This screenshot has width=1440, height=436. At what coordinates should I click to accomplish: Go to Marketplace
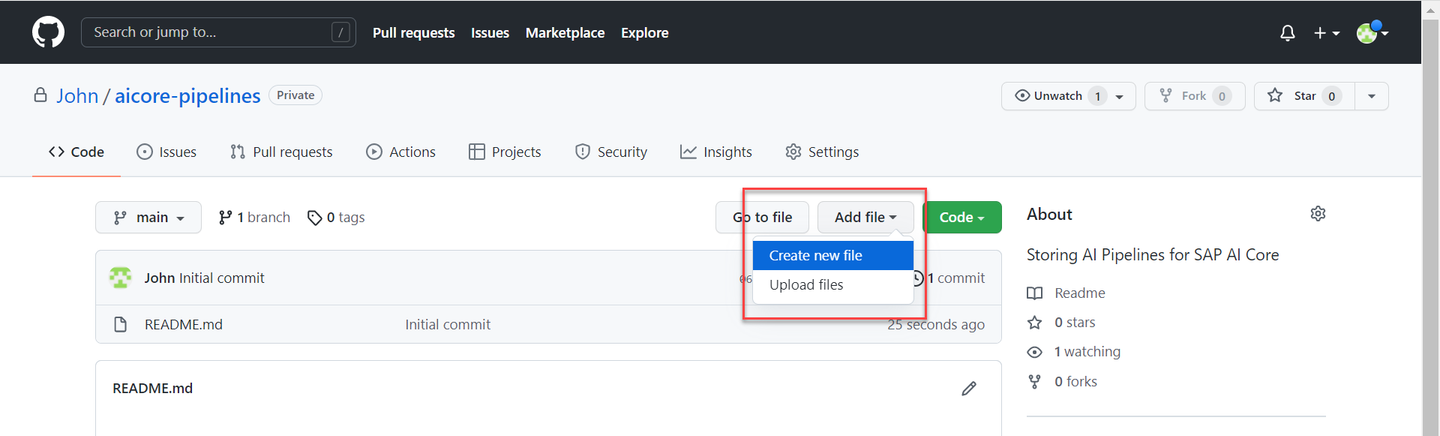(x=565, y=33)
